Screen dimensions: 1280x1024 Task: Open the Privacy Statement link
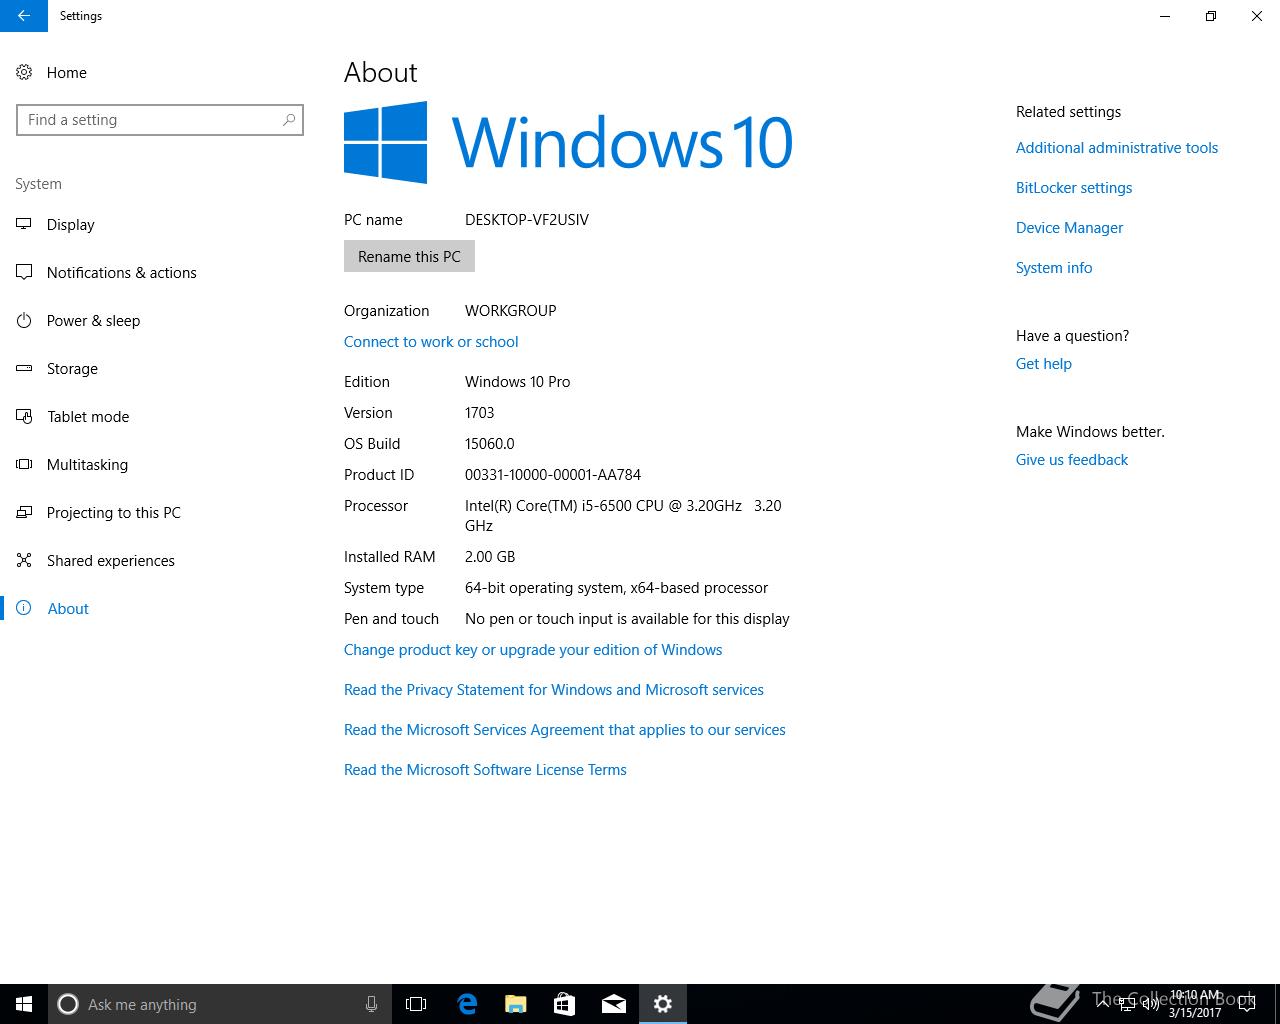pyautogui.click(x=554, y=690)
